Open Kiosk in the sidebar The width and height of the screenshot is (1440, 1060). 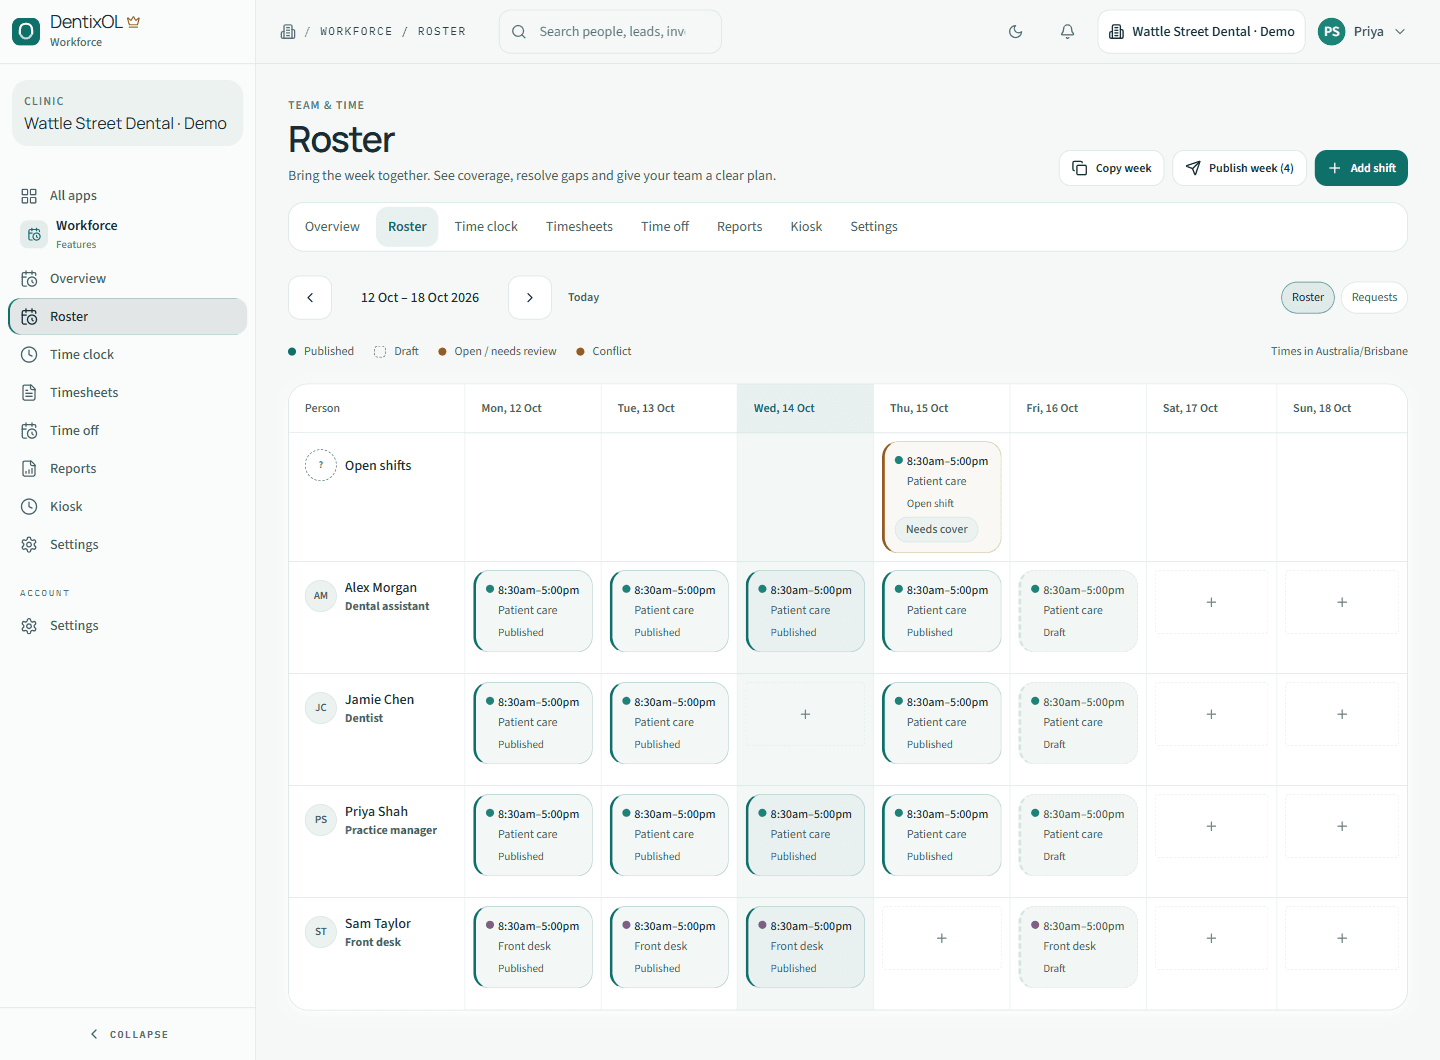click(x=128, y=507)
